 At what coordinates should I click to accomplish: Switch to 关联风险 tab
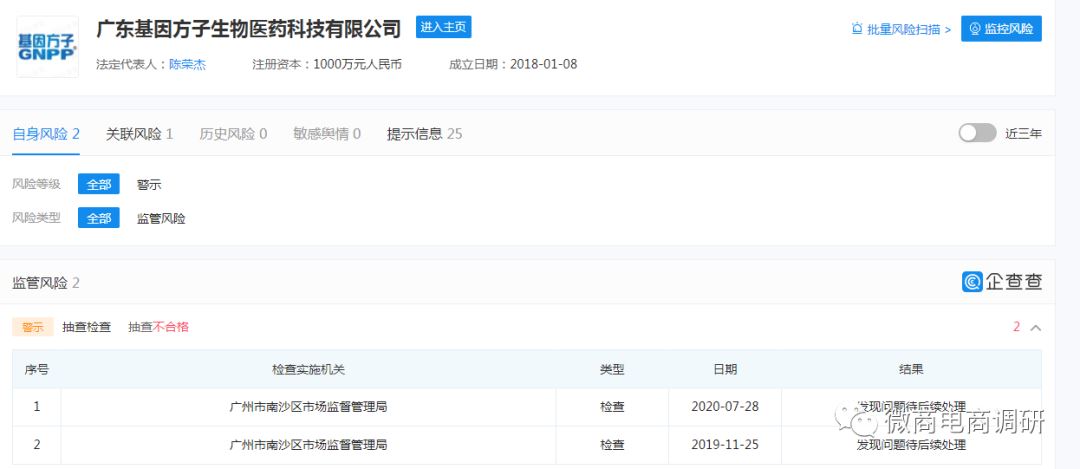coord(139,134)
